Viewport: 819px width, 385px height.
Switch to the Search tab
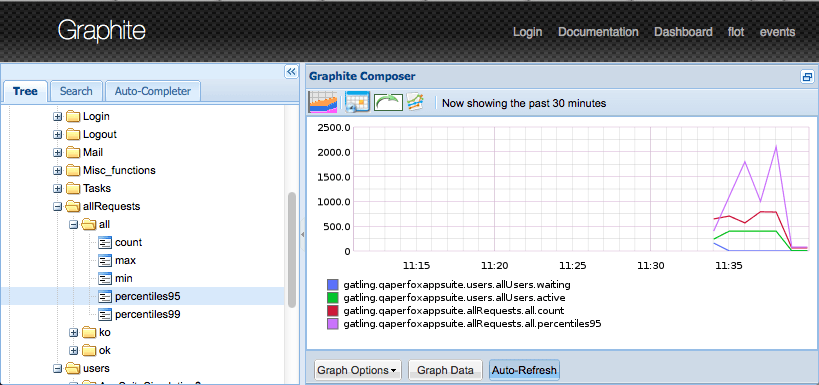tap(76, 91)
